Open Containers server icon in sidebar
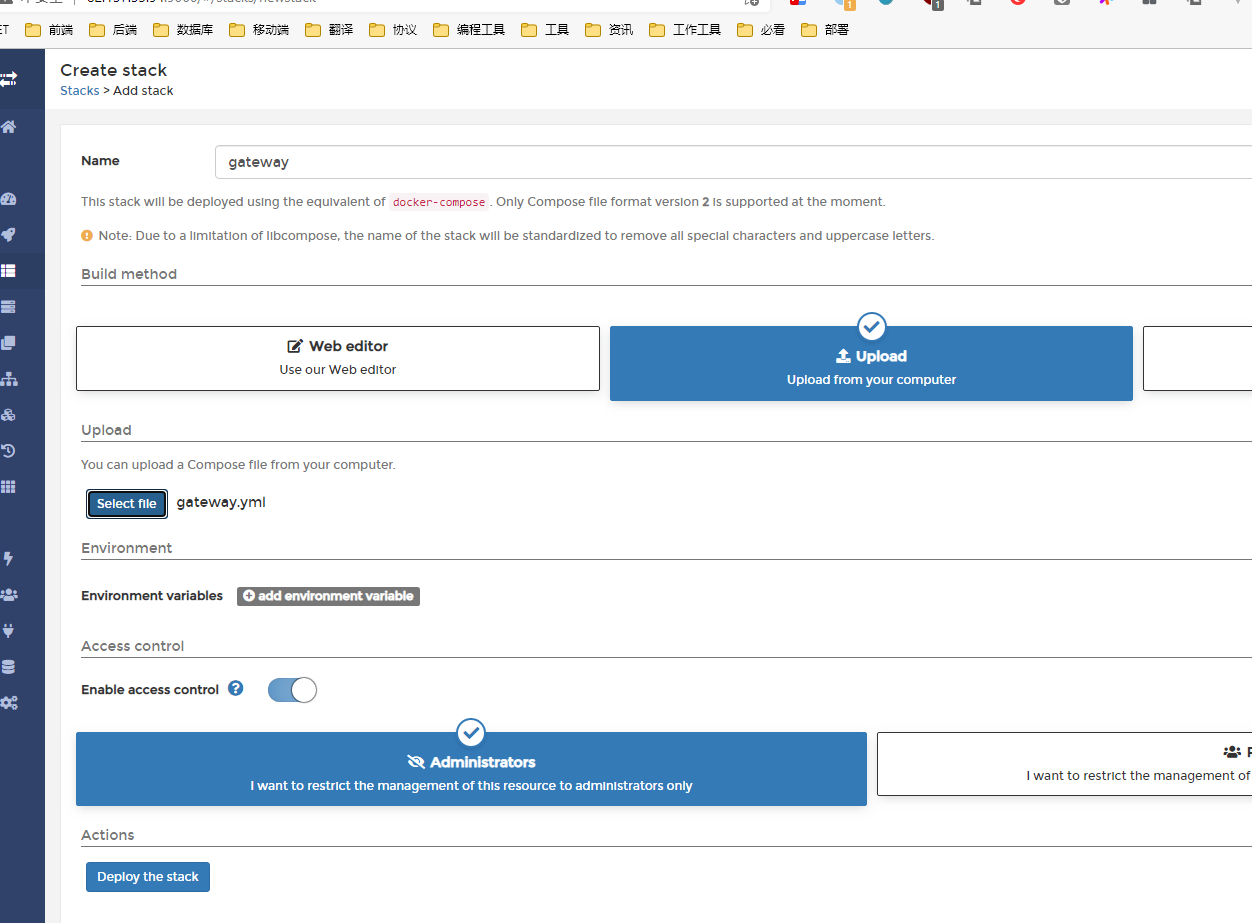 pyautogui.click(x=8, y=307)
